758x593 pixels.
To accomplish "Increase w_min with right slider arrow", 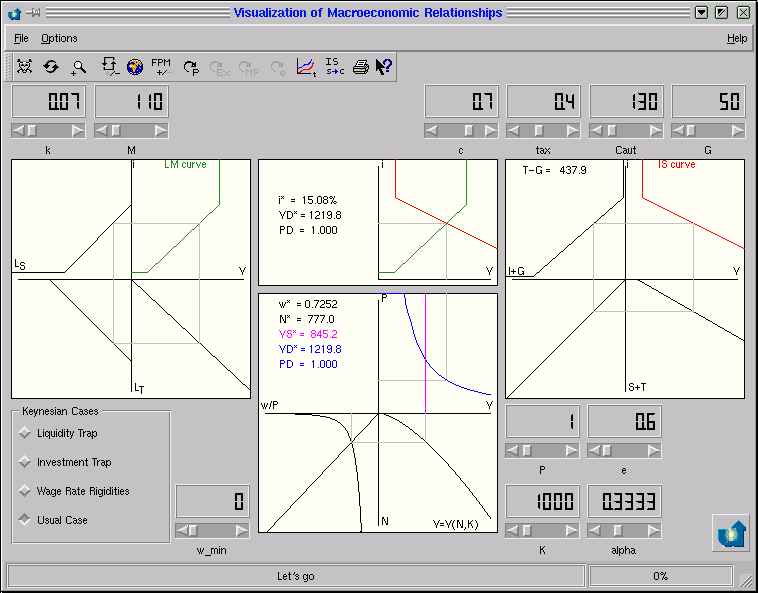I will click(x=242, y=531).
